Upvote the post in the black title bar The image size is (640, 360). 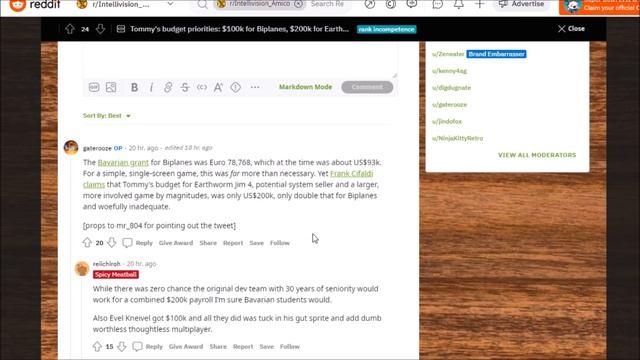(x=70, y=29)
